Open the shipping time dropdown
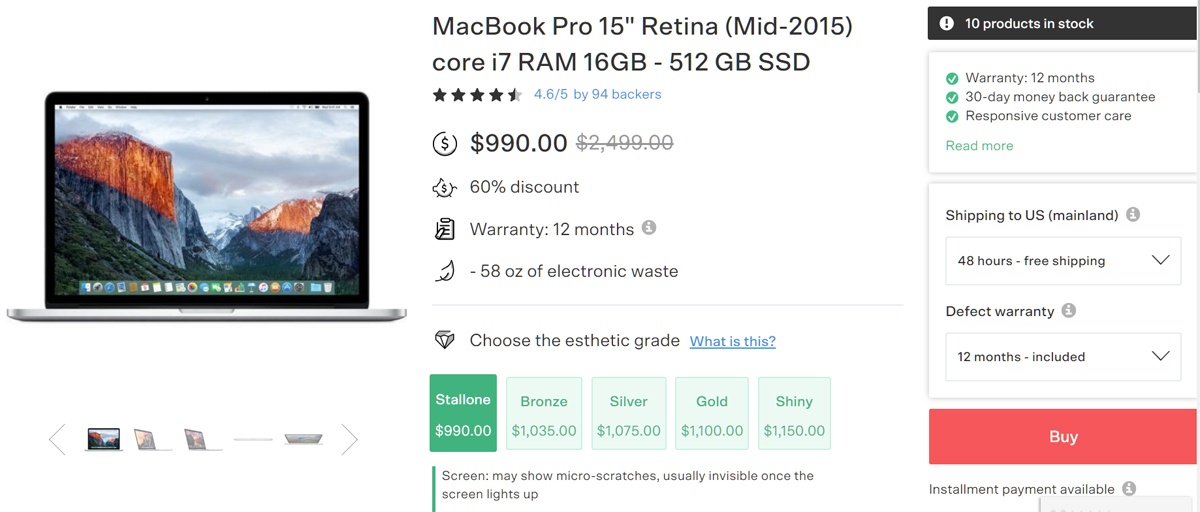This screenshot has height=512, width=1200. [1062, 261]
